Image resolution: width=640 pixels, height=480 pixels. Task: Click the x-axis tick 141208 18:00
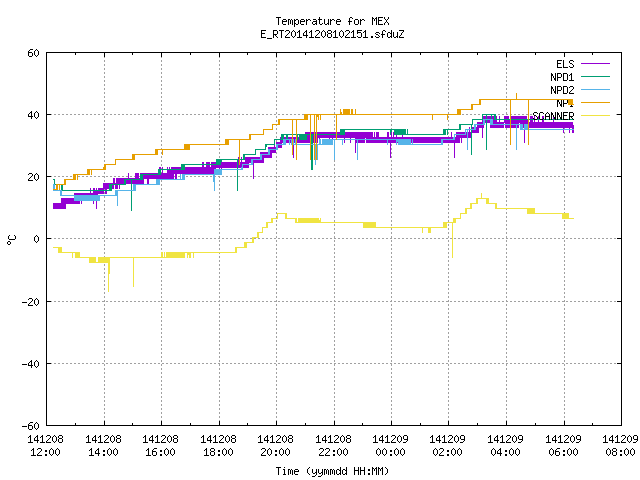pyautogui.click(x=218, y=446)
